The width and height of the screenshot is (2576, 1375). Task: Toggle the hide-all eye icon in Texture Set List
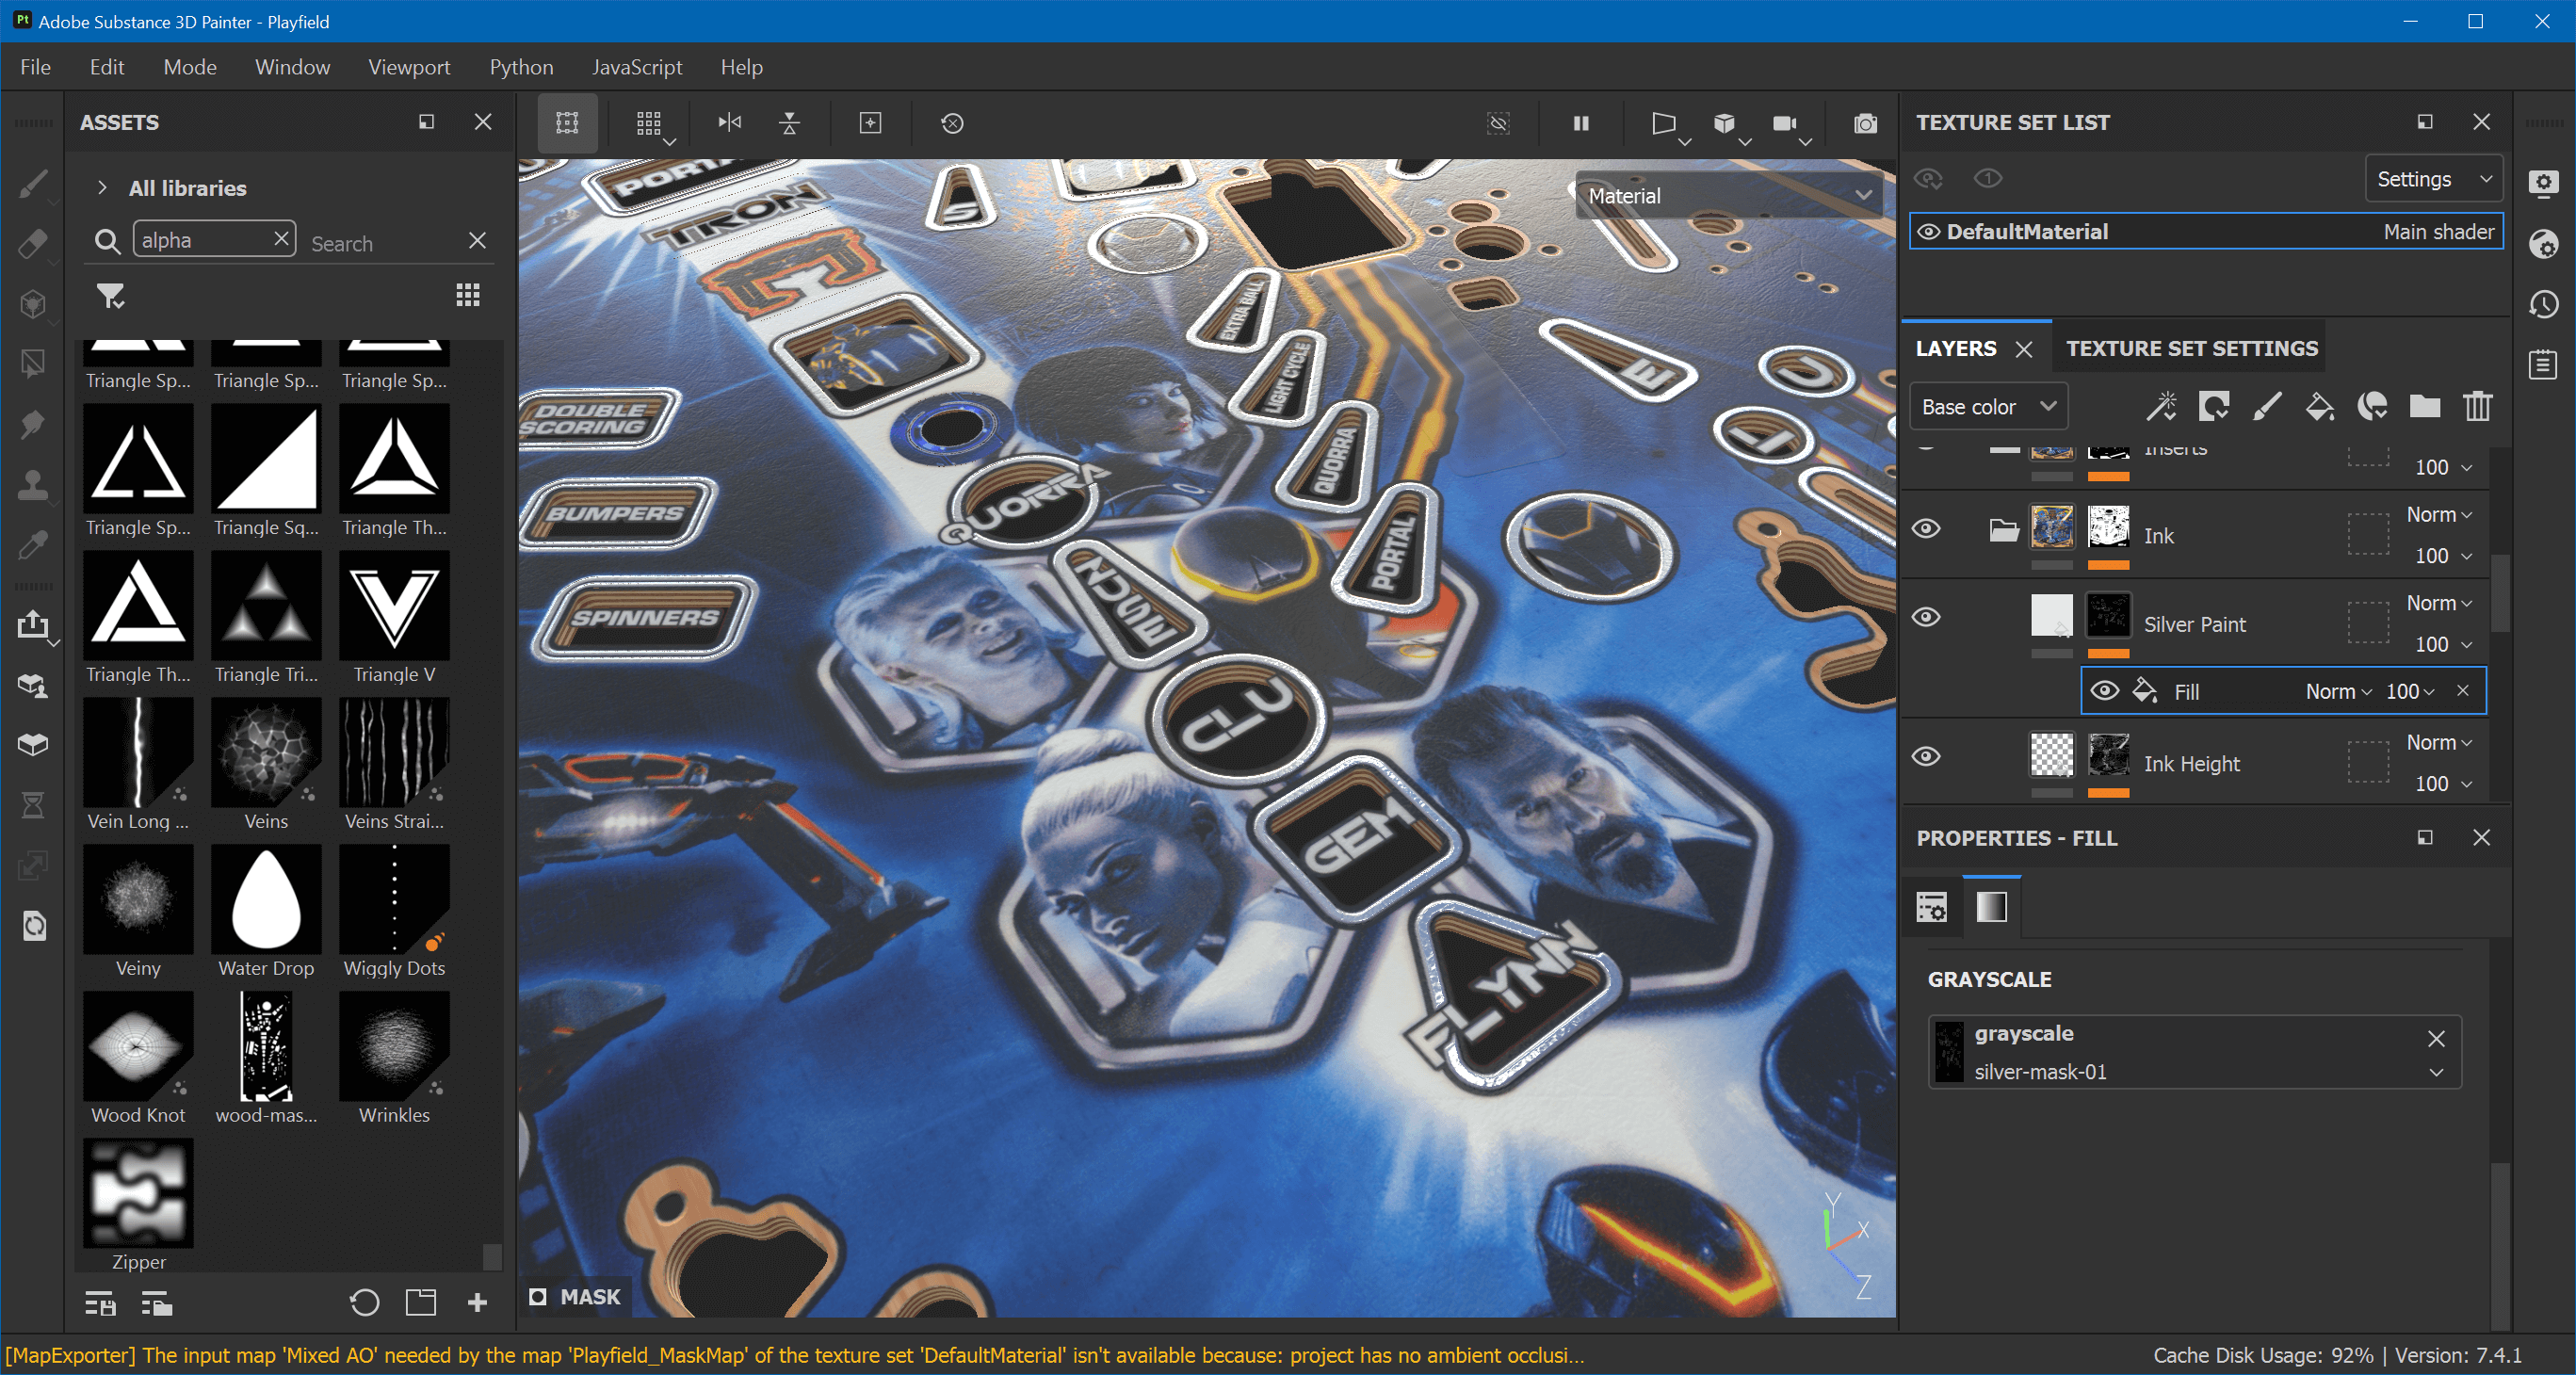click(1929, 178)
